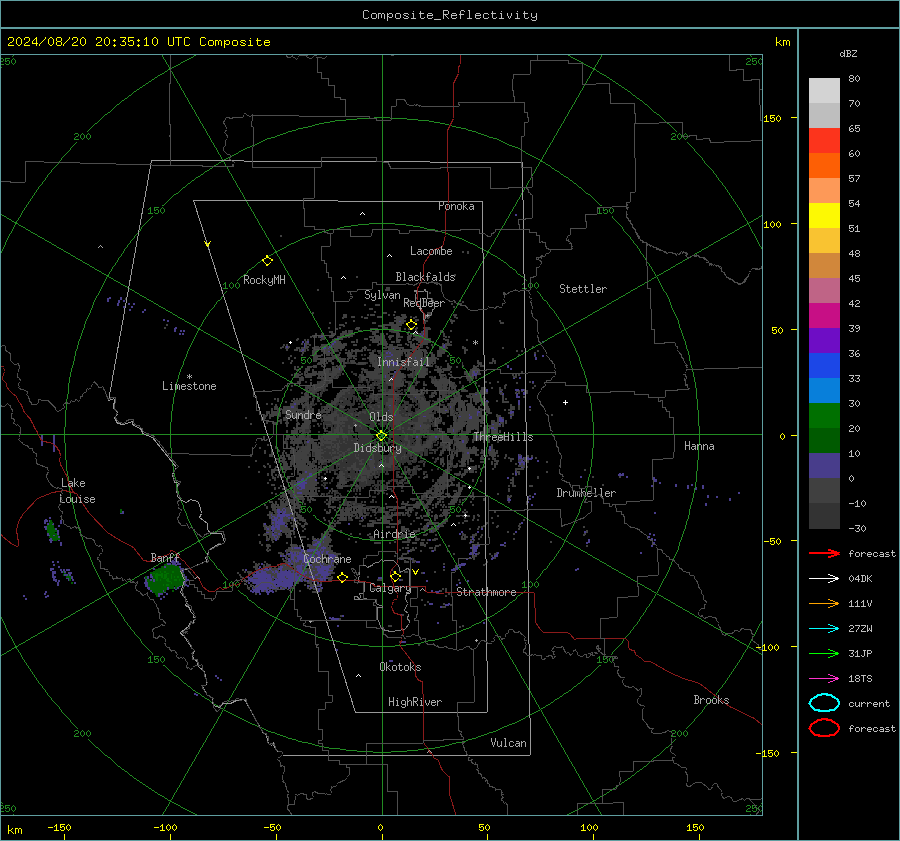Choose the magenta 18TS arrow icon
Image resolution: width=900 pixels, height=841 pixels.
(824, 679)
